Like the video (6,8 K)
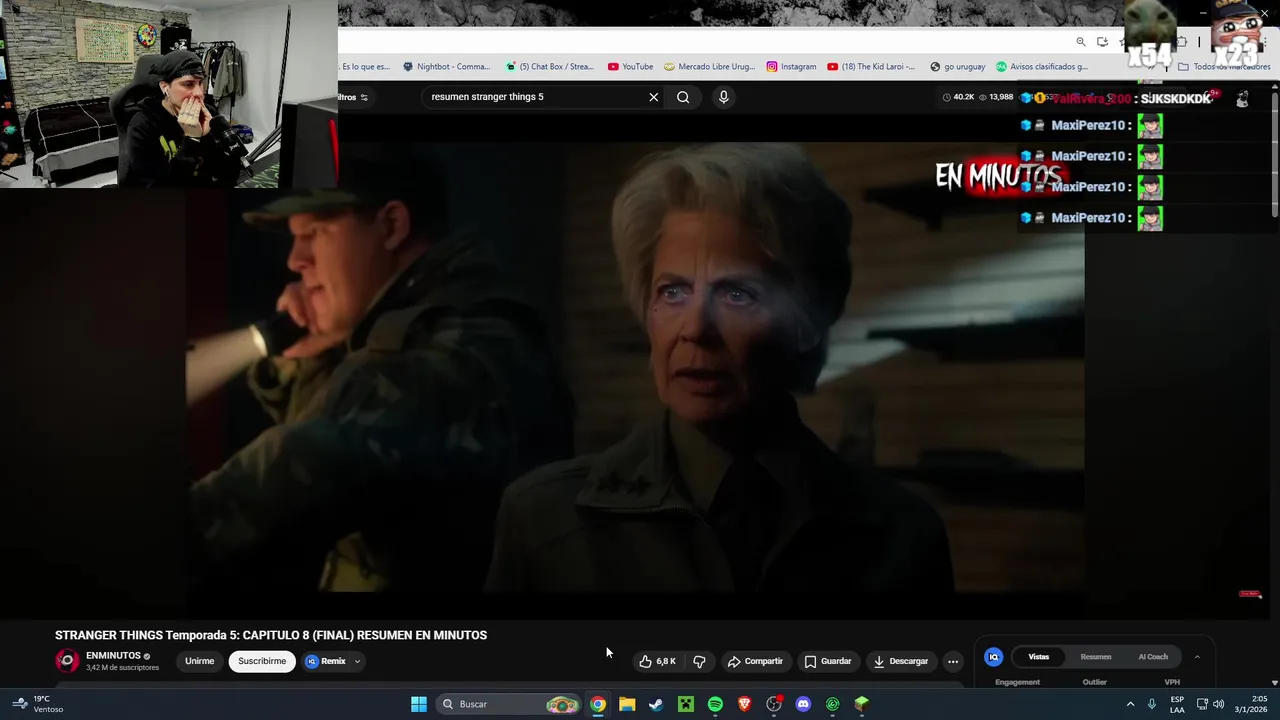This screenshot has height=720, width=1280. point(657,661)
